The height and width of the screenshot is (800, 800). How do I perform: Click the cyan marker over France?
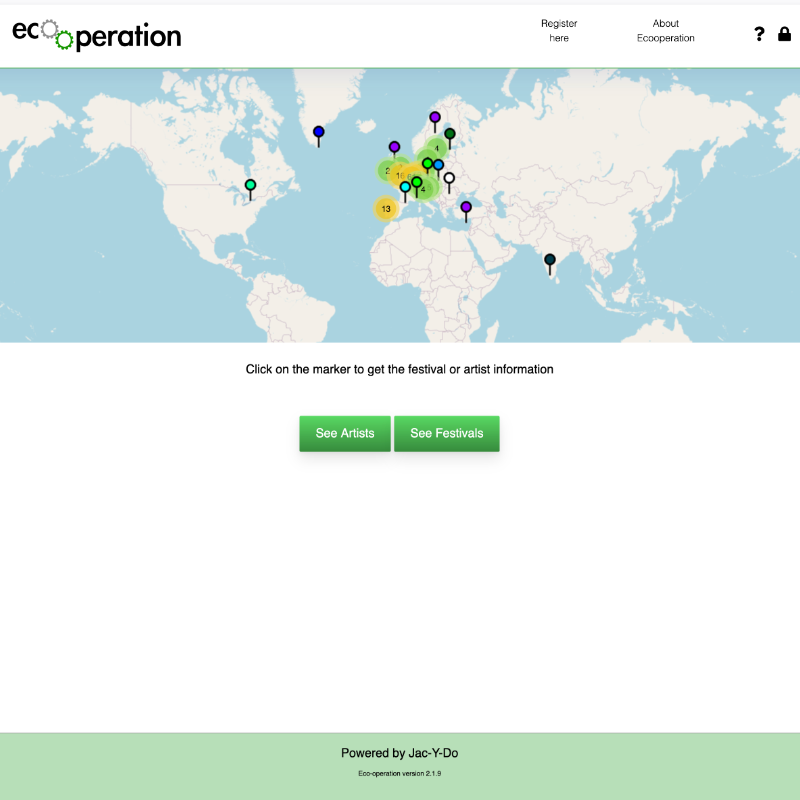(405, 187)
